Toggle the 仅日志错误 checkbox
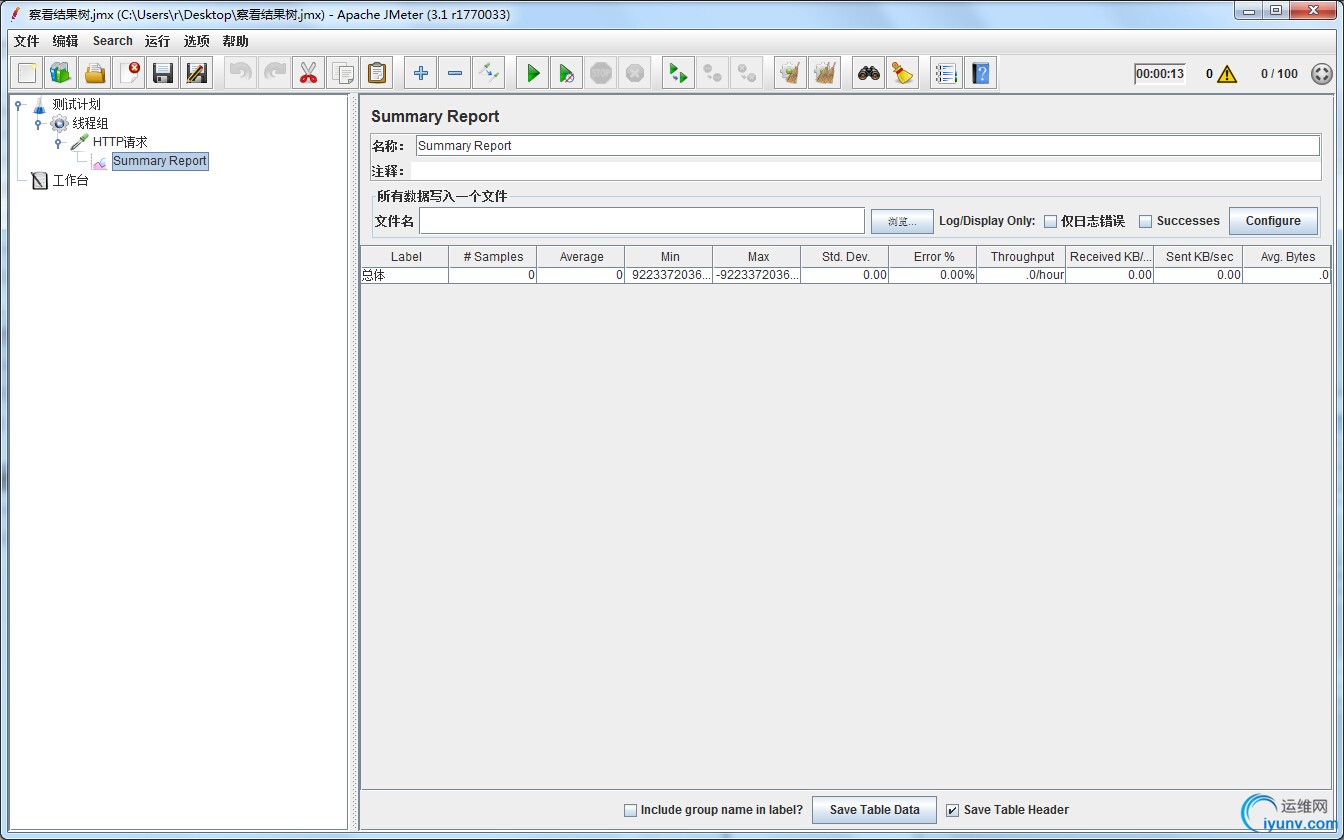This screenshot has width=1344, height=840. click(x=1050, y=221)
